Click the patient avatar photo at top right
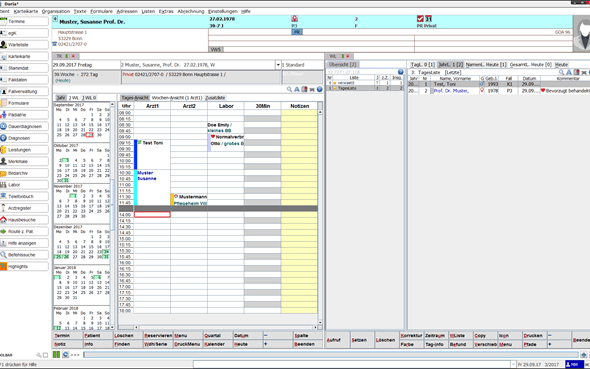The height and width of the screenshot is (369, 590). click(582, 33)
